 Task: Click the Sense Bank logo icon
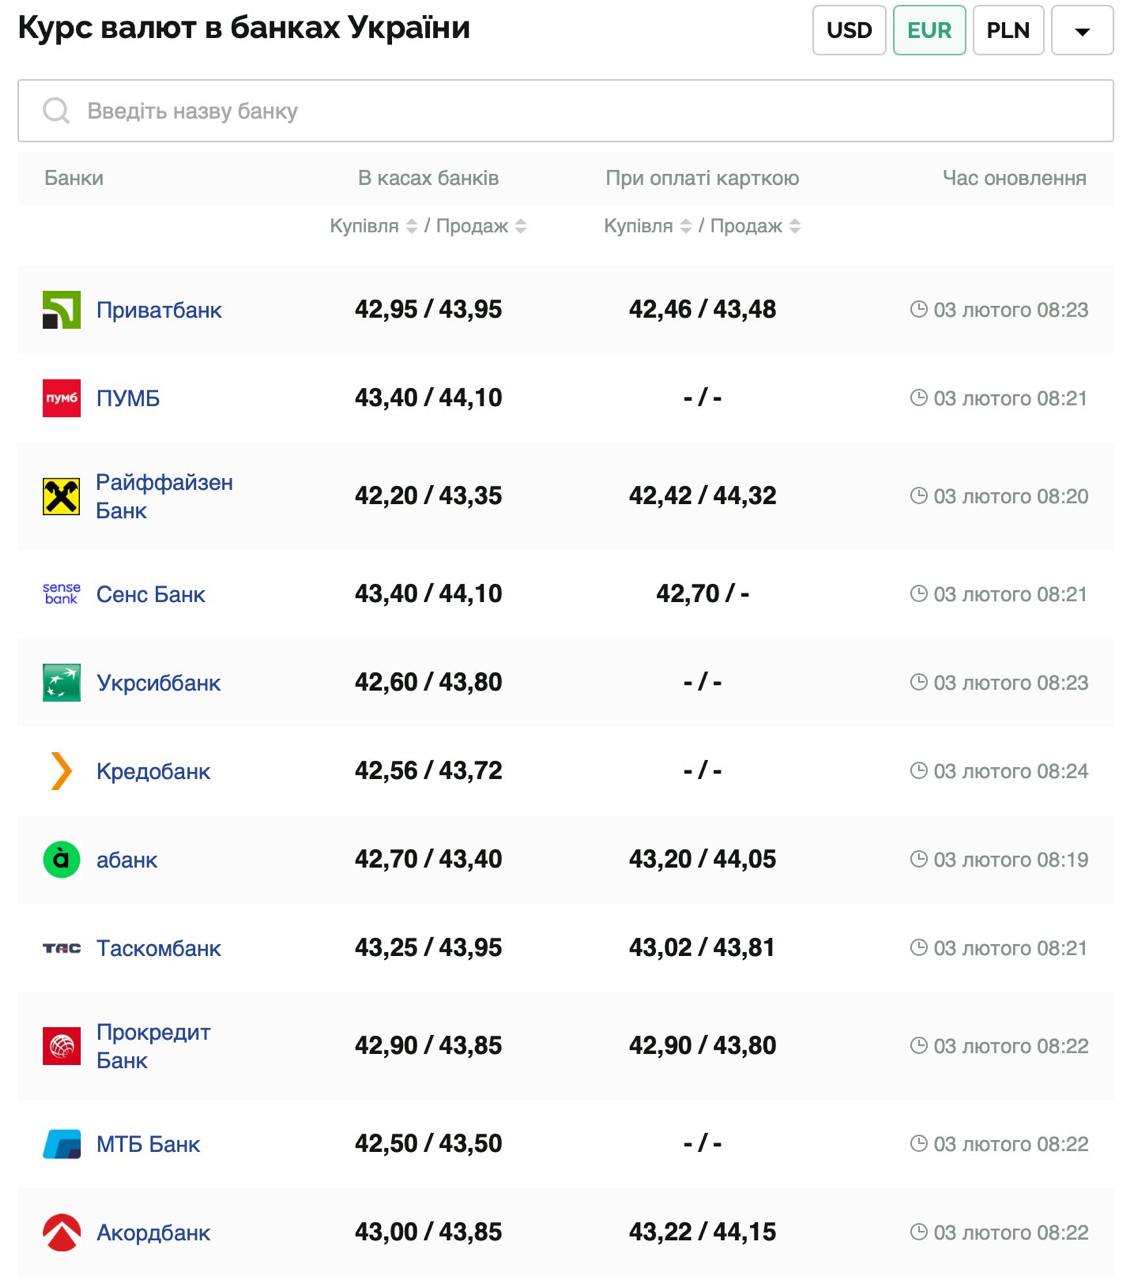pos(61,594)
